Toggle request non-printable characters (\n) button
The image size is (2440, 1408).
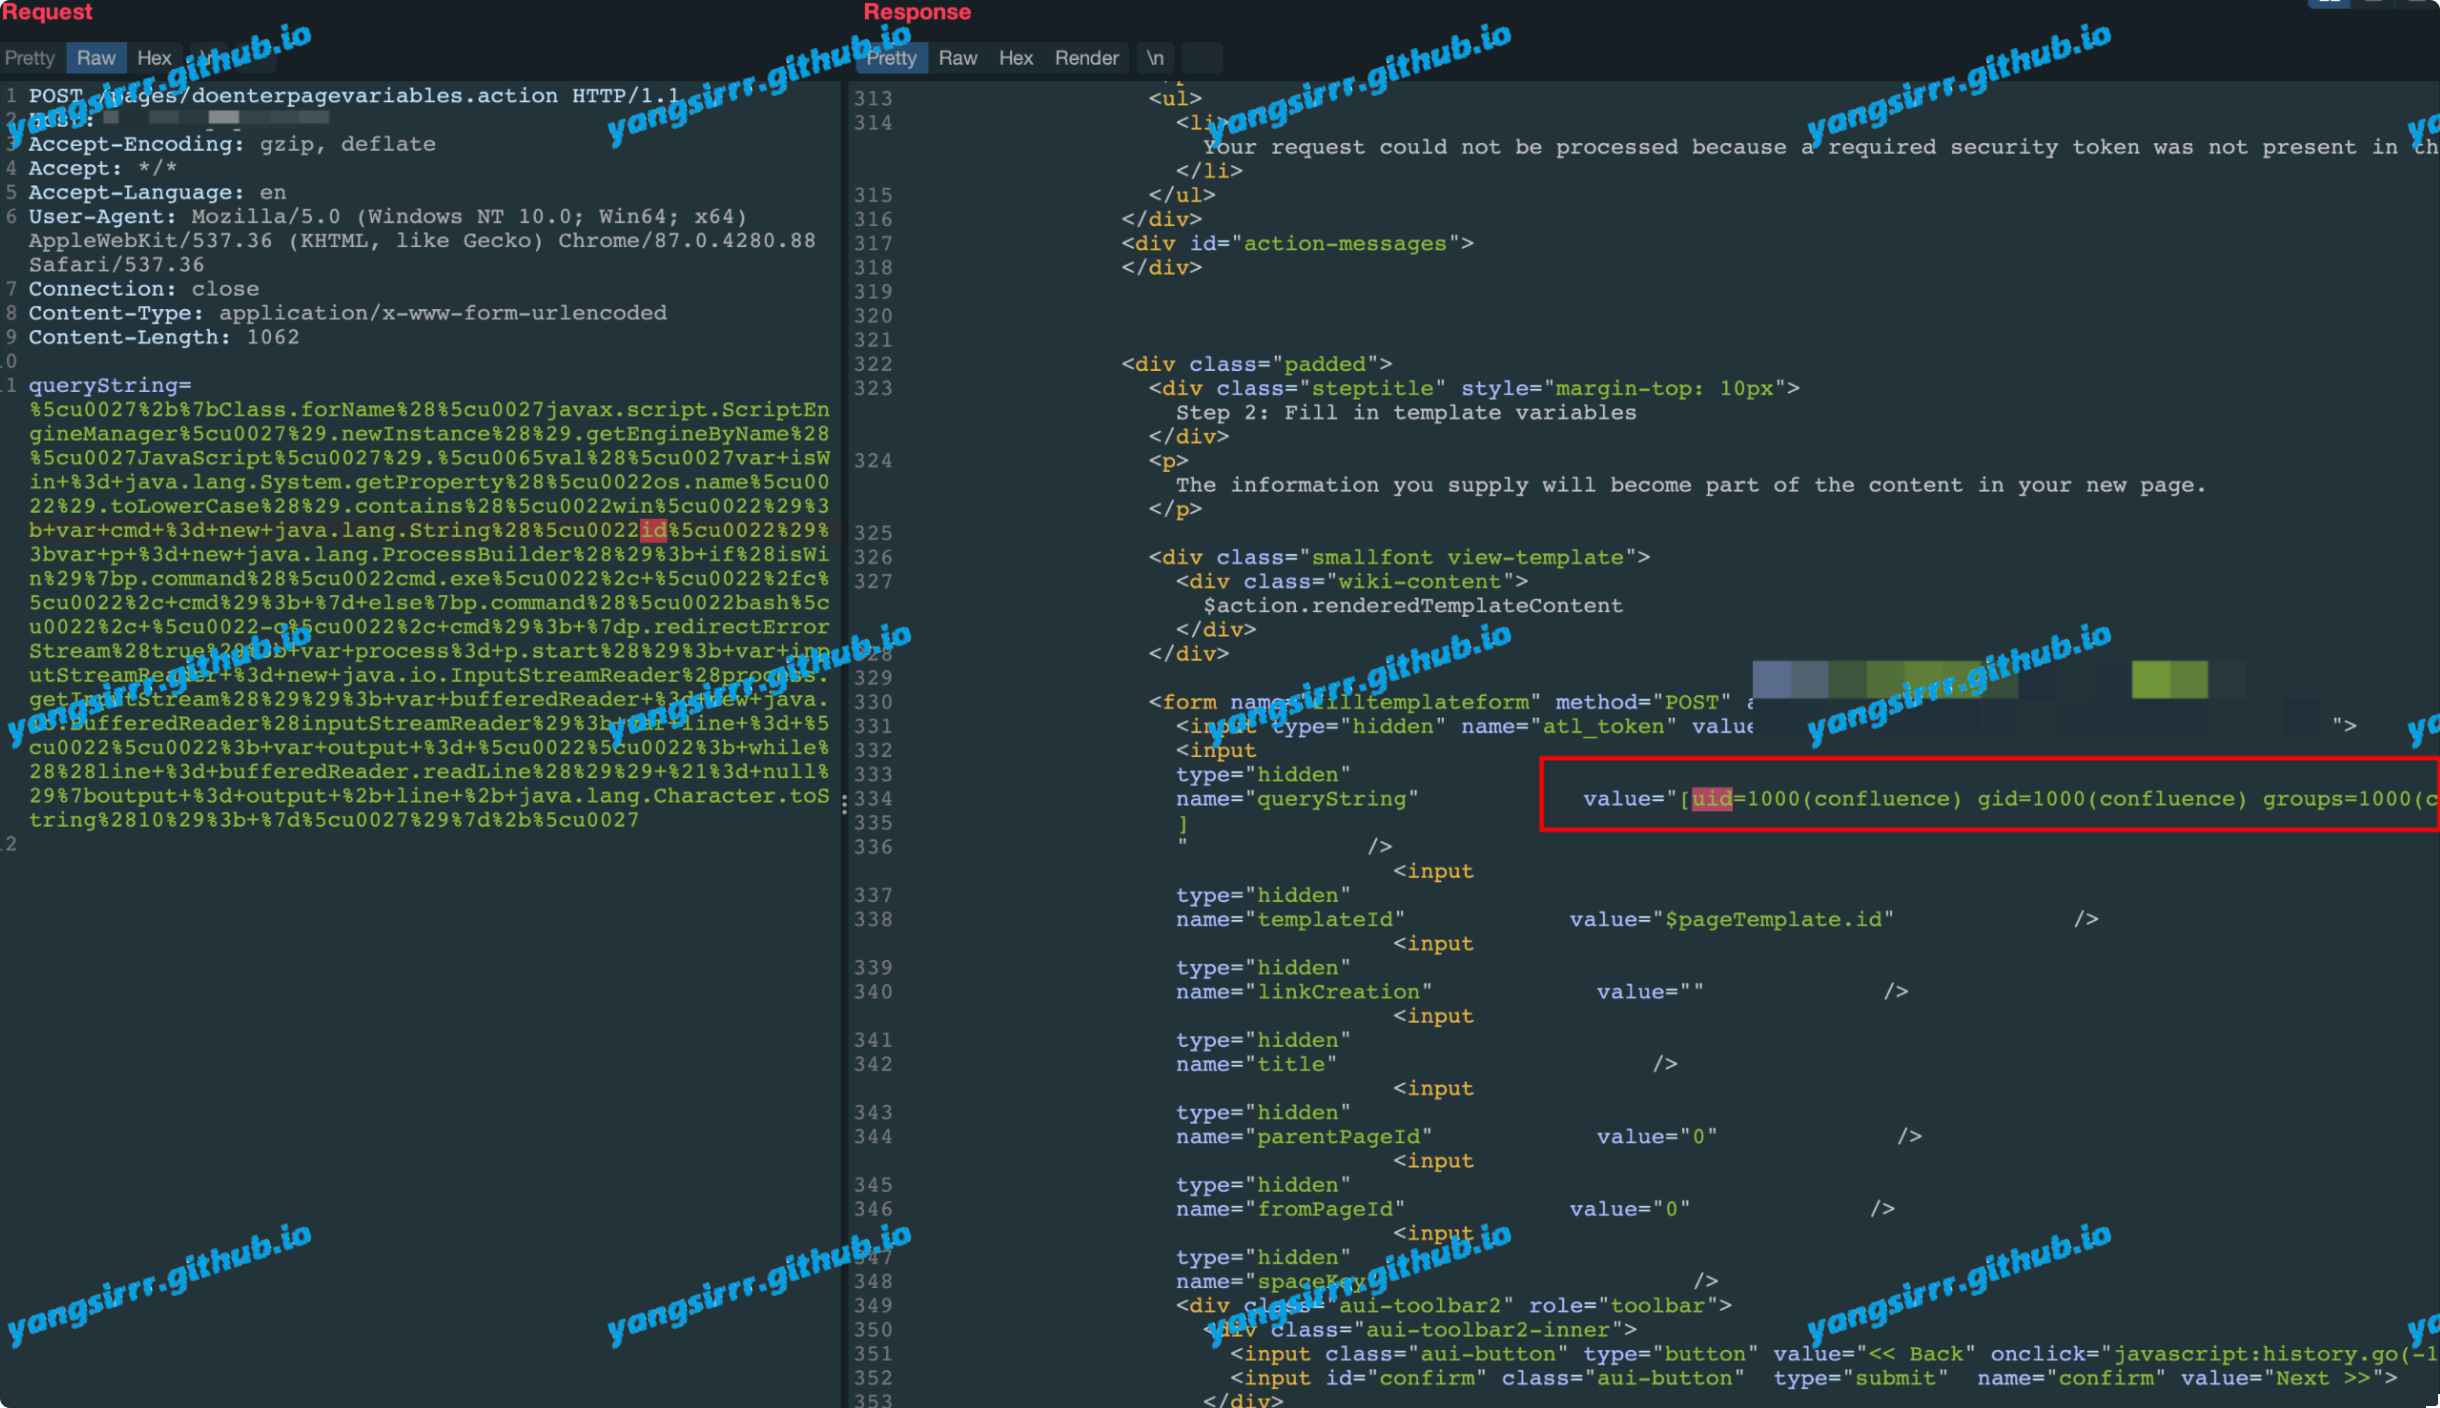click(207, 58)
